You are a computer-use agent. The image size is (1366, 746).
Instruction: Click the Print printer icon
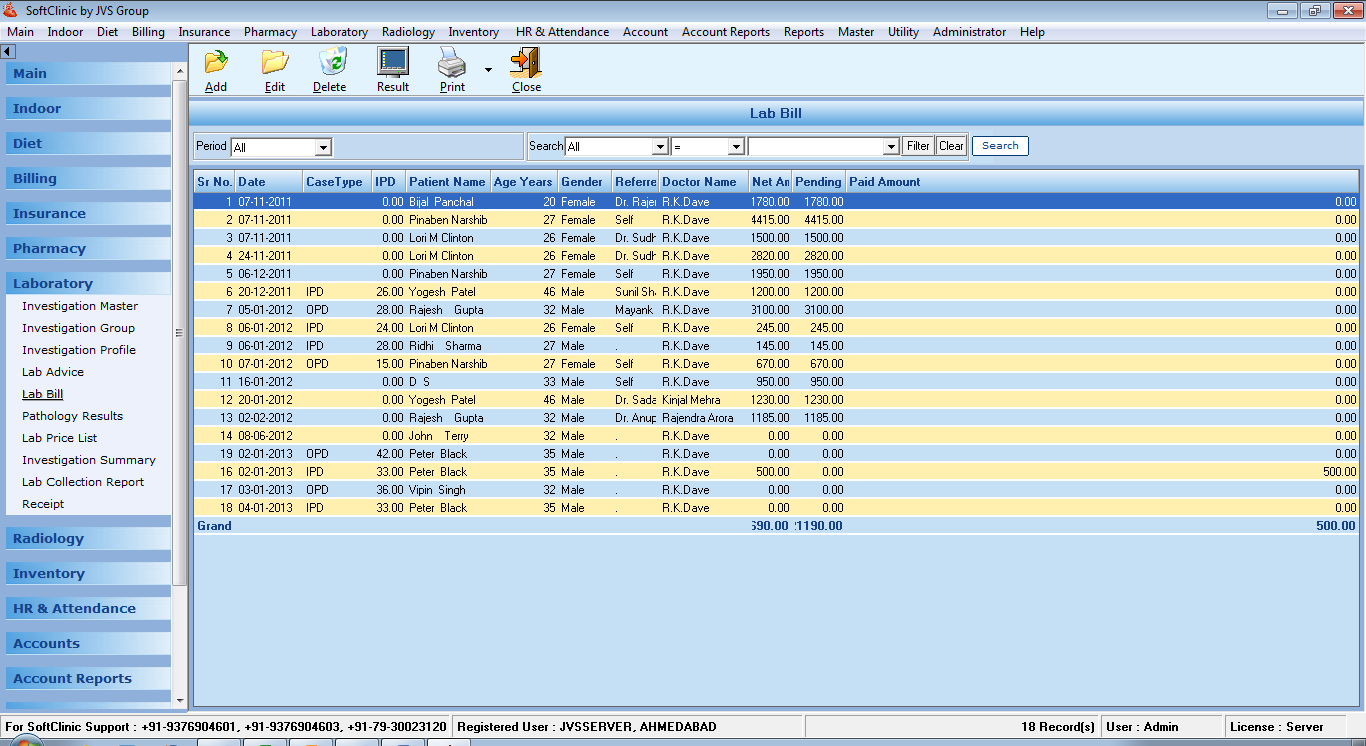(452, 63)
